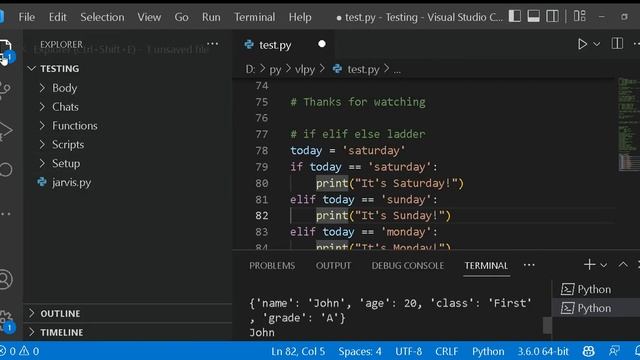Split the editor to the right
The height and width of the screenshot is (360, 640).
pos(617,44)
